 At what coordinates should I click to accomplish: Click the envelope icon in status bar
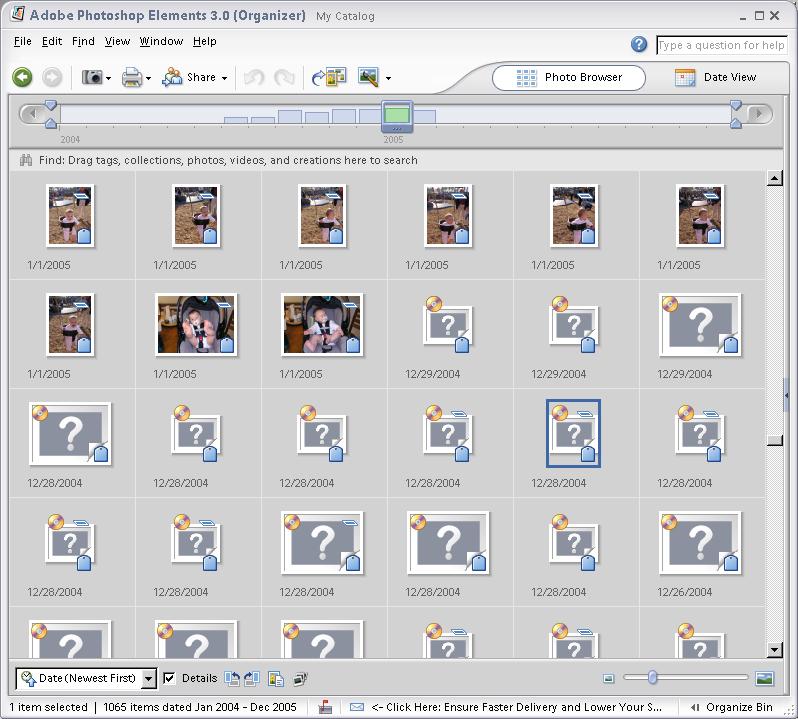pos(356,707)
